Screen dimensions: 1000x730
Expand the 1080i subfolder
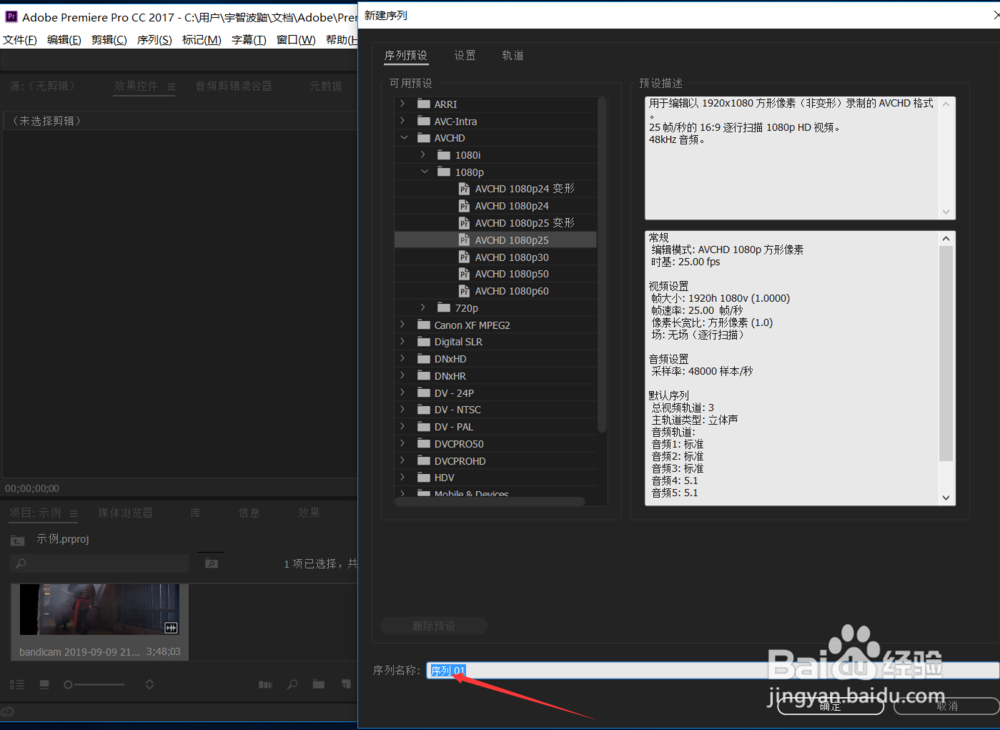[423, 155]
